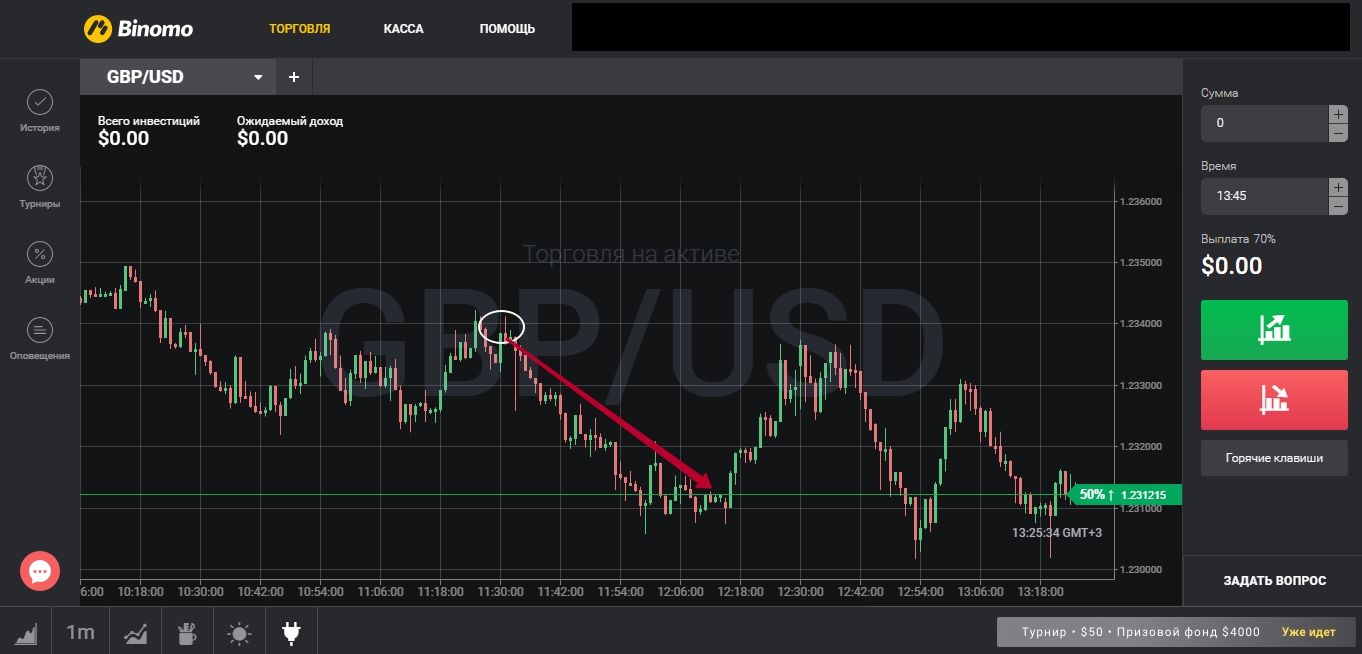Change the 1m timeframe setting
1362x654 pixels.
point(80,632)
